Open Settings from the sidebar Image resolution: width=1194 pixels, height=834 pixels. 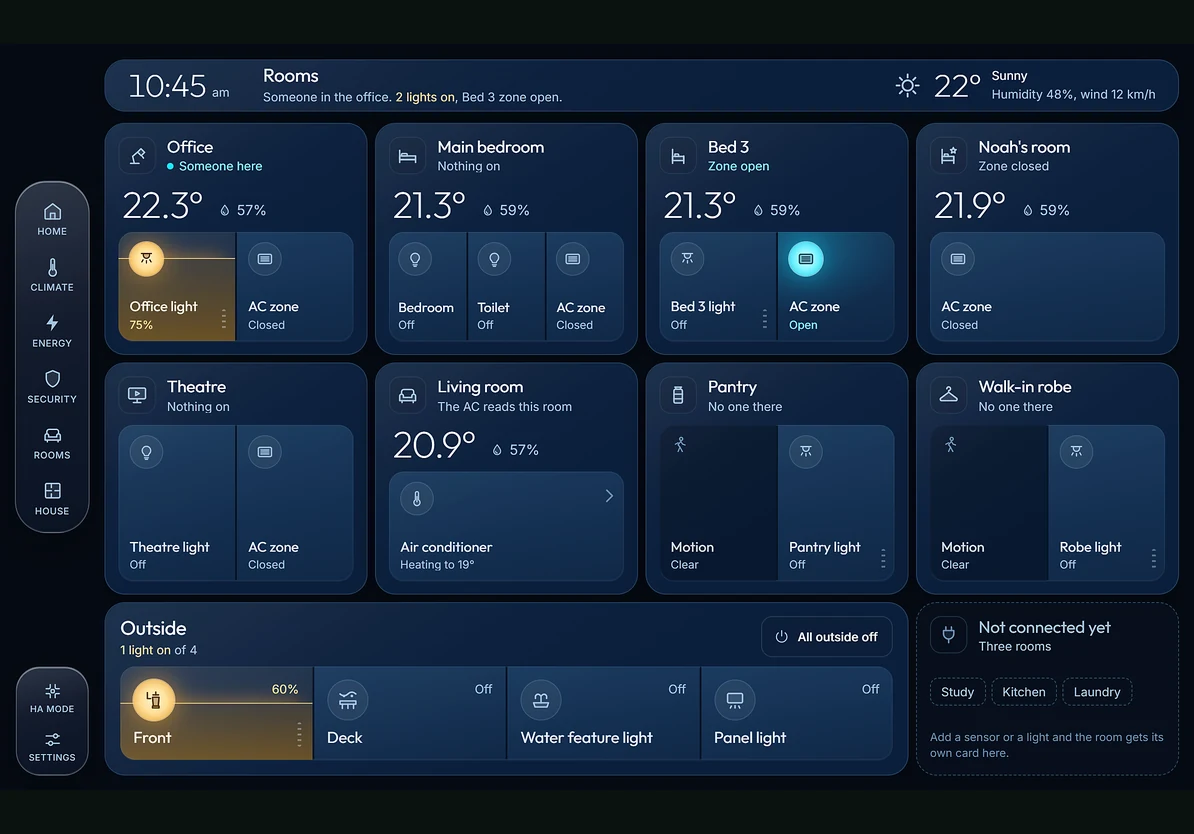click(x=52, y=747)
